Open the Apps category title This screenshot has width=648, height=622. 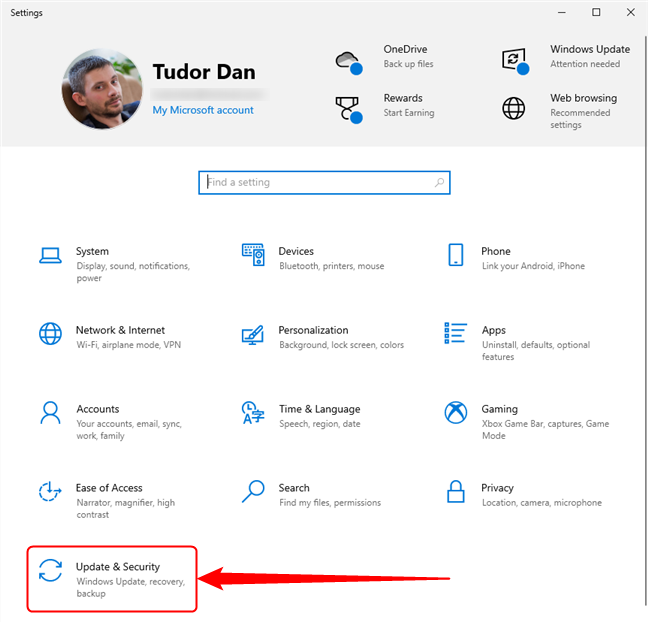pyautogui.click(x=494, y=330)
